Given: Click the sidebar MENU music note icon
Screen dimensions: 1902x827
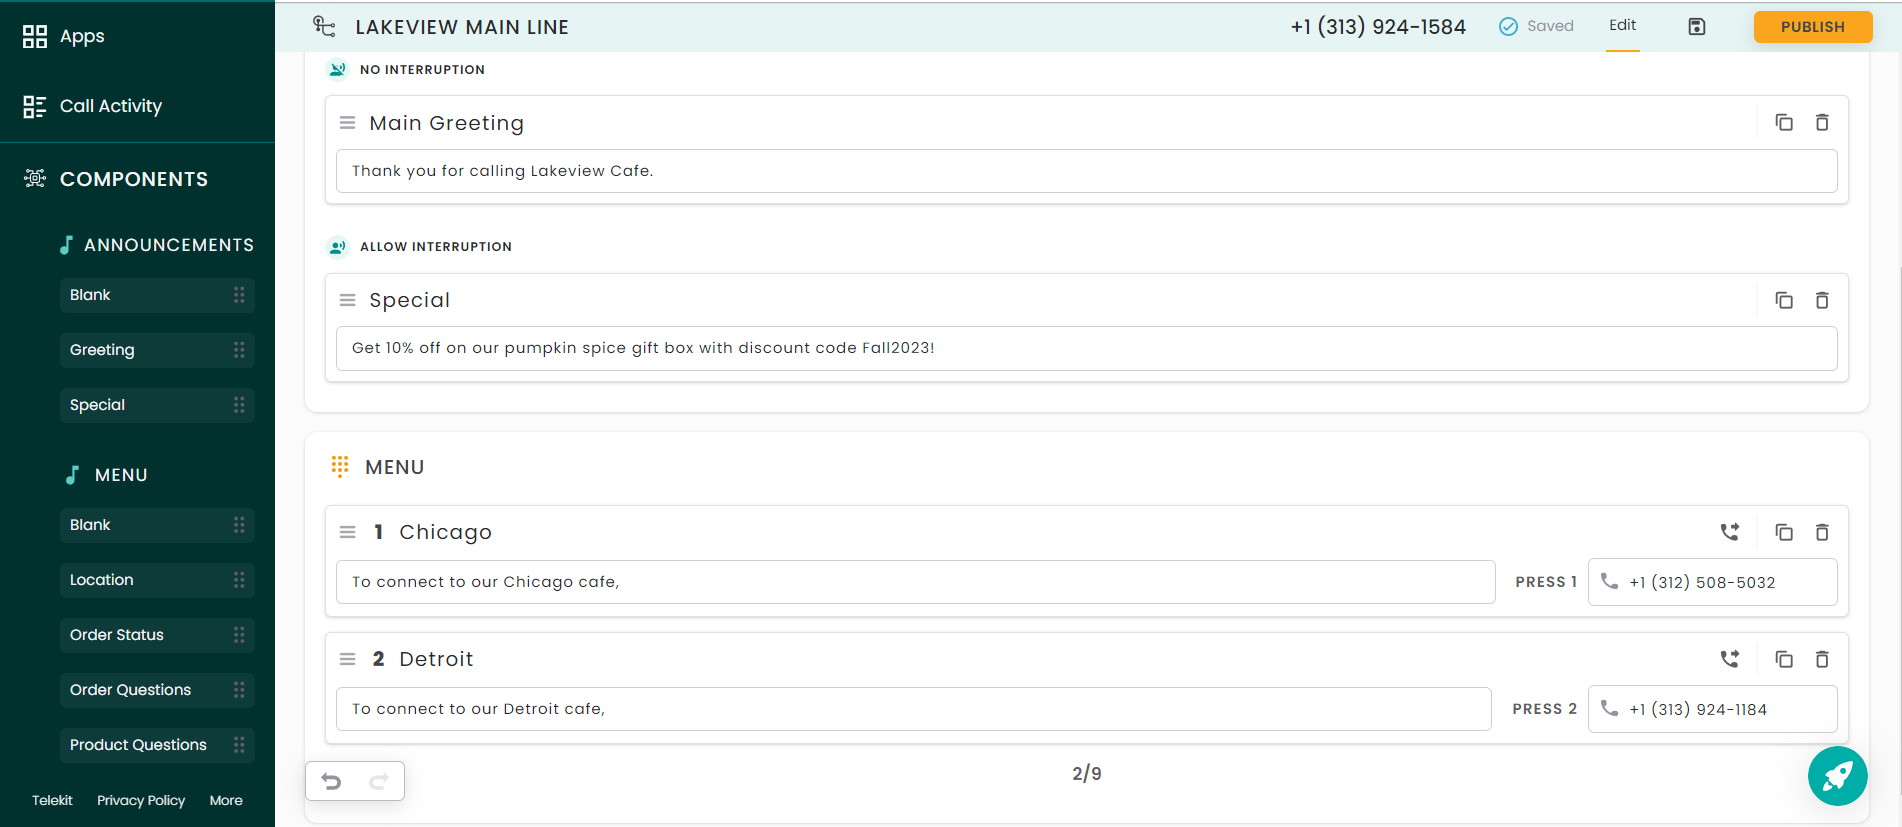Looking at the screenshot, I should 72,475.
